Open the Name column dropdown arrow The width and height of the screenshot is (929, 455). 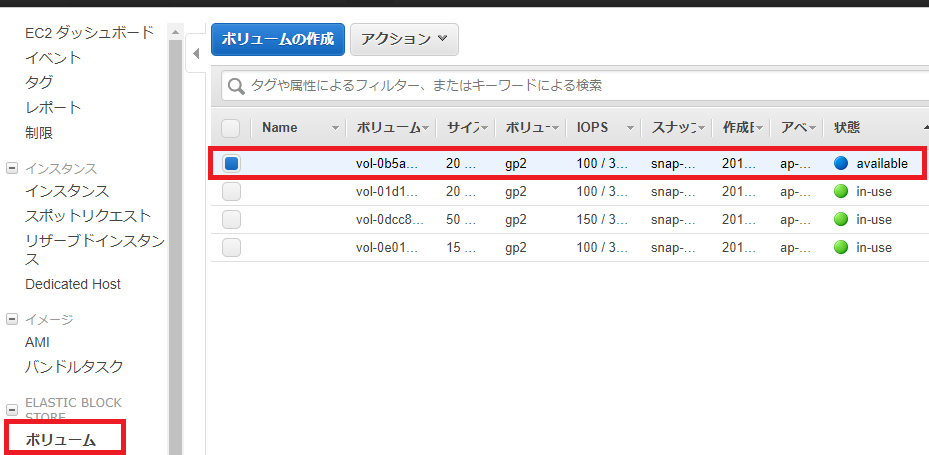336,128
